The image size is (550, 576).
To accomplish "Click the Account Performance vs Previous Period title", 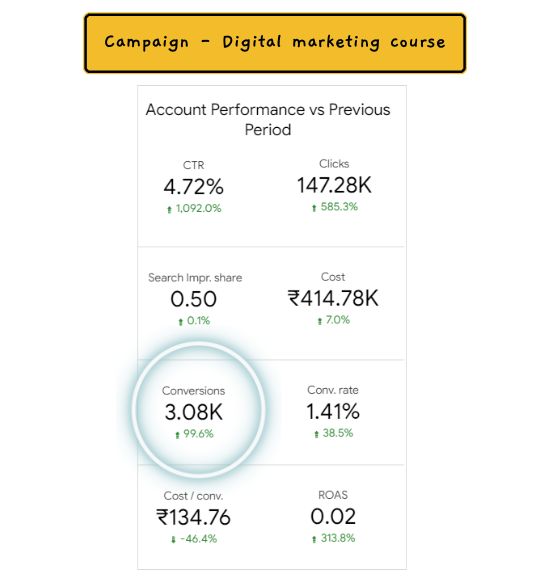I will (x=268, y=119).
